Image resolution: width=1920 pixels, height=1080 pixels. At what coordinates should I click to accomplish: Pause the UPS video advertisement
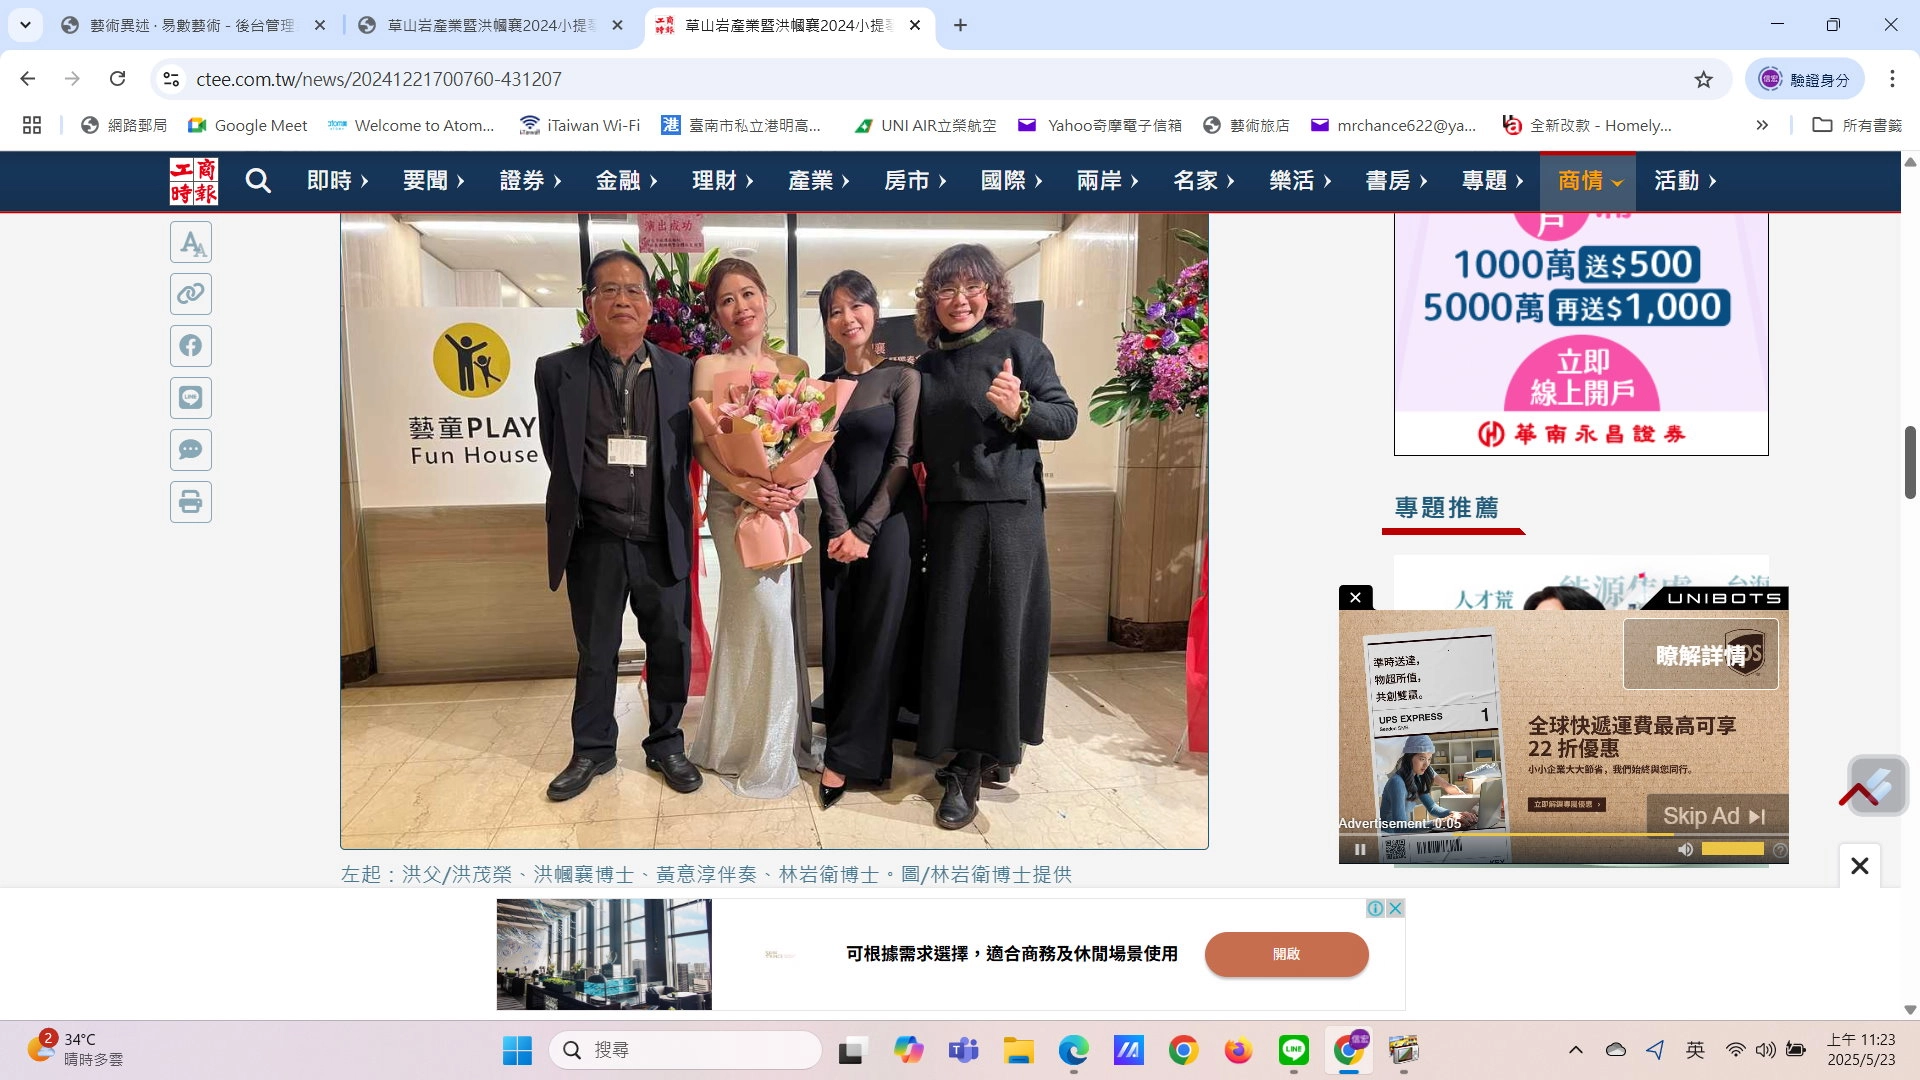point(1360,850)
